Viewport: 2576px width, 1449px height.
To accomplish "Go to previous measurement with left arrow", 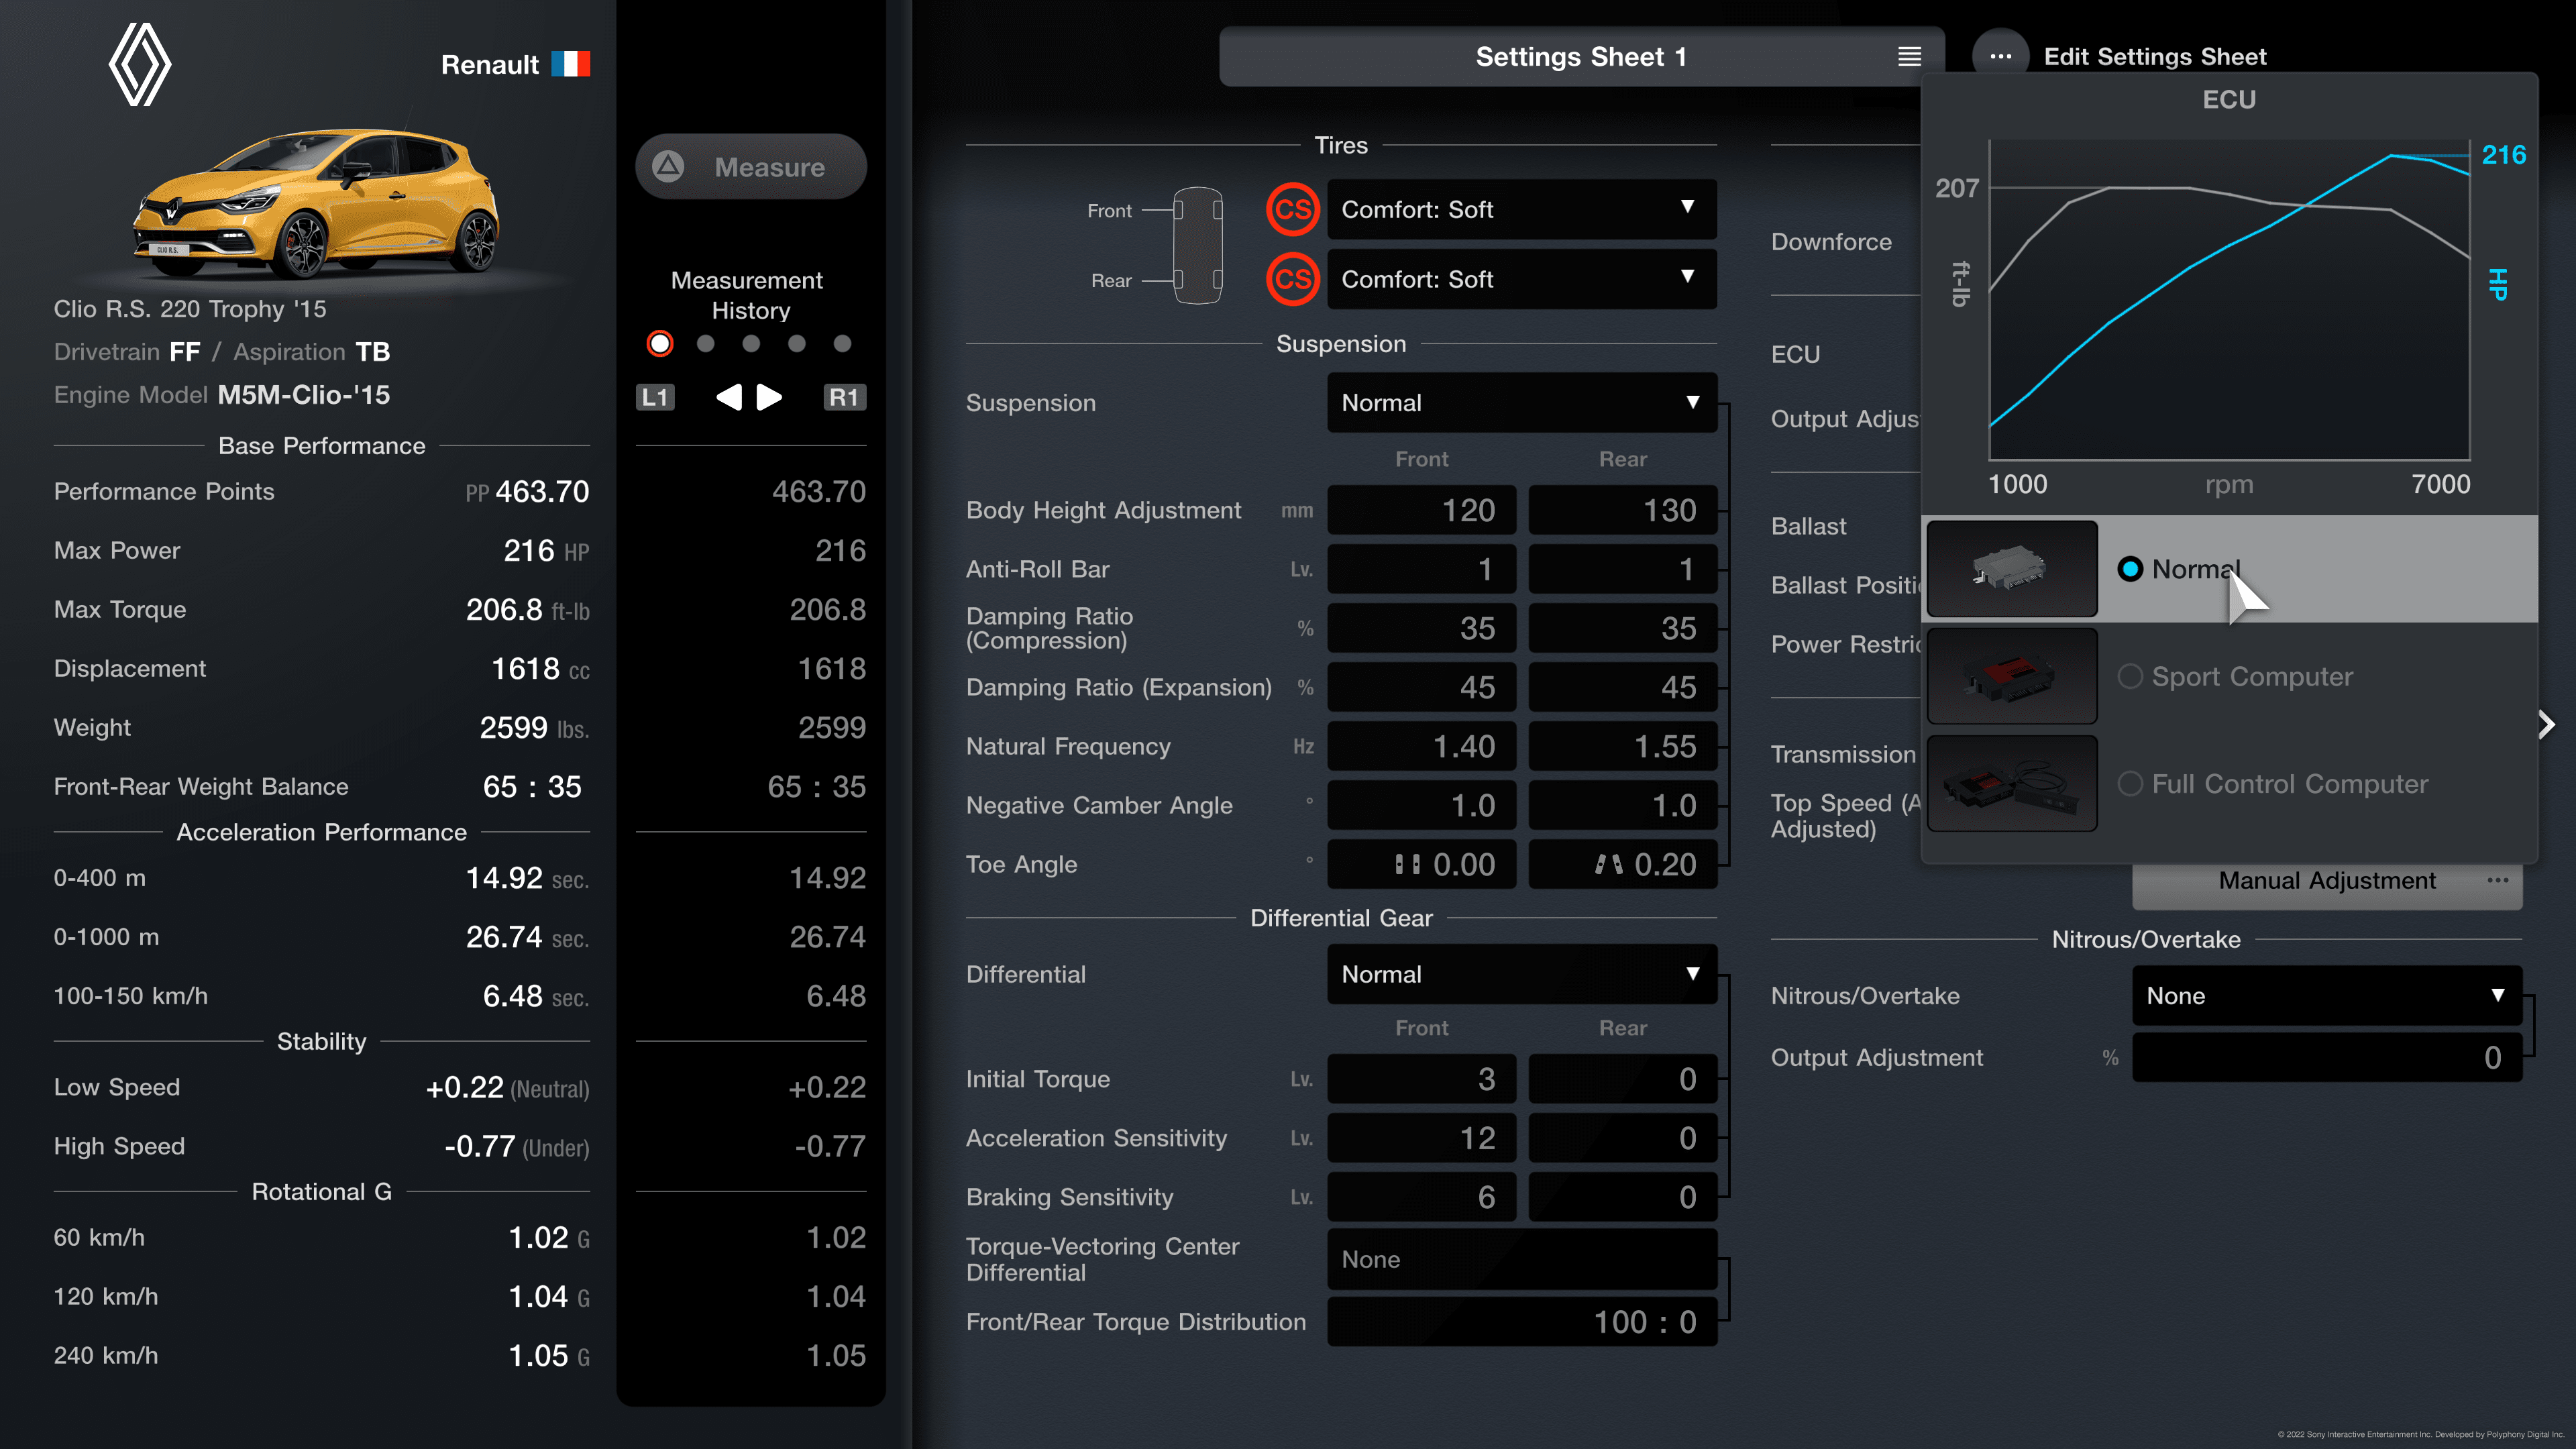I will click(729, 397).
